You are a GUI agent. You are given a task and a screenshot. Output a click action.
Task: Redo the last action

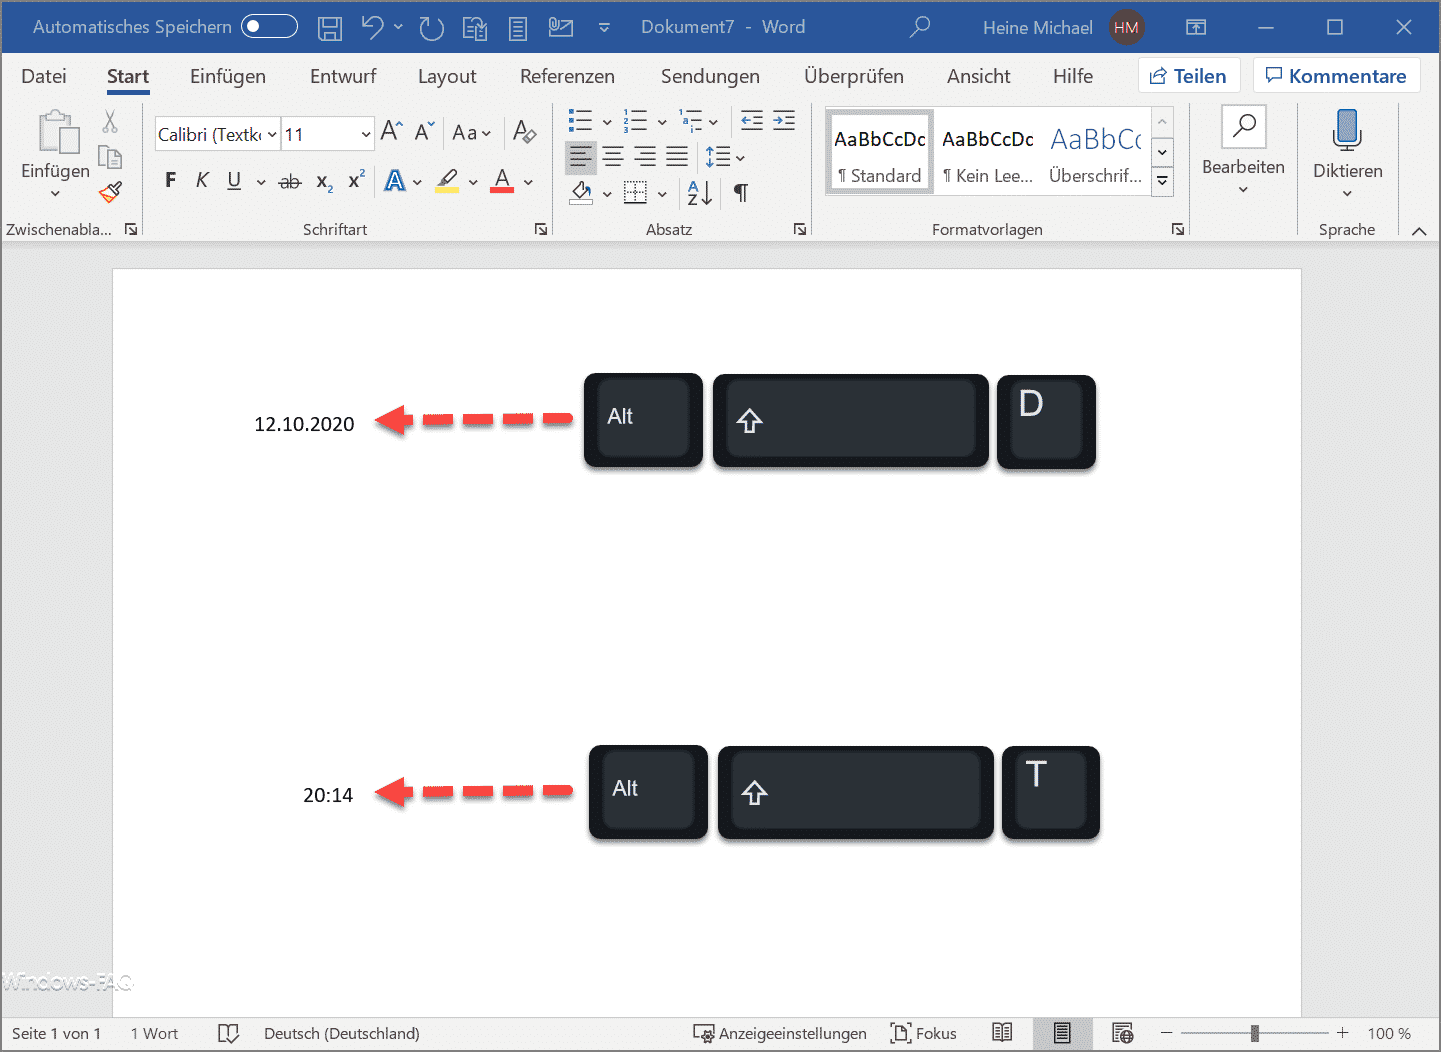coord(432,28)
